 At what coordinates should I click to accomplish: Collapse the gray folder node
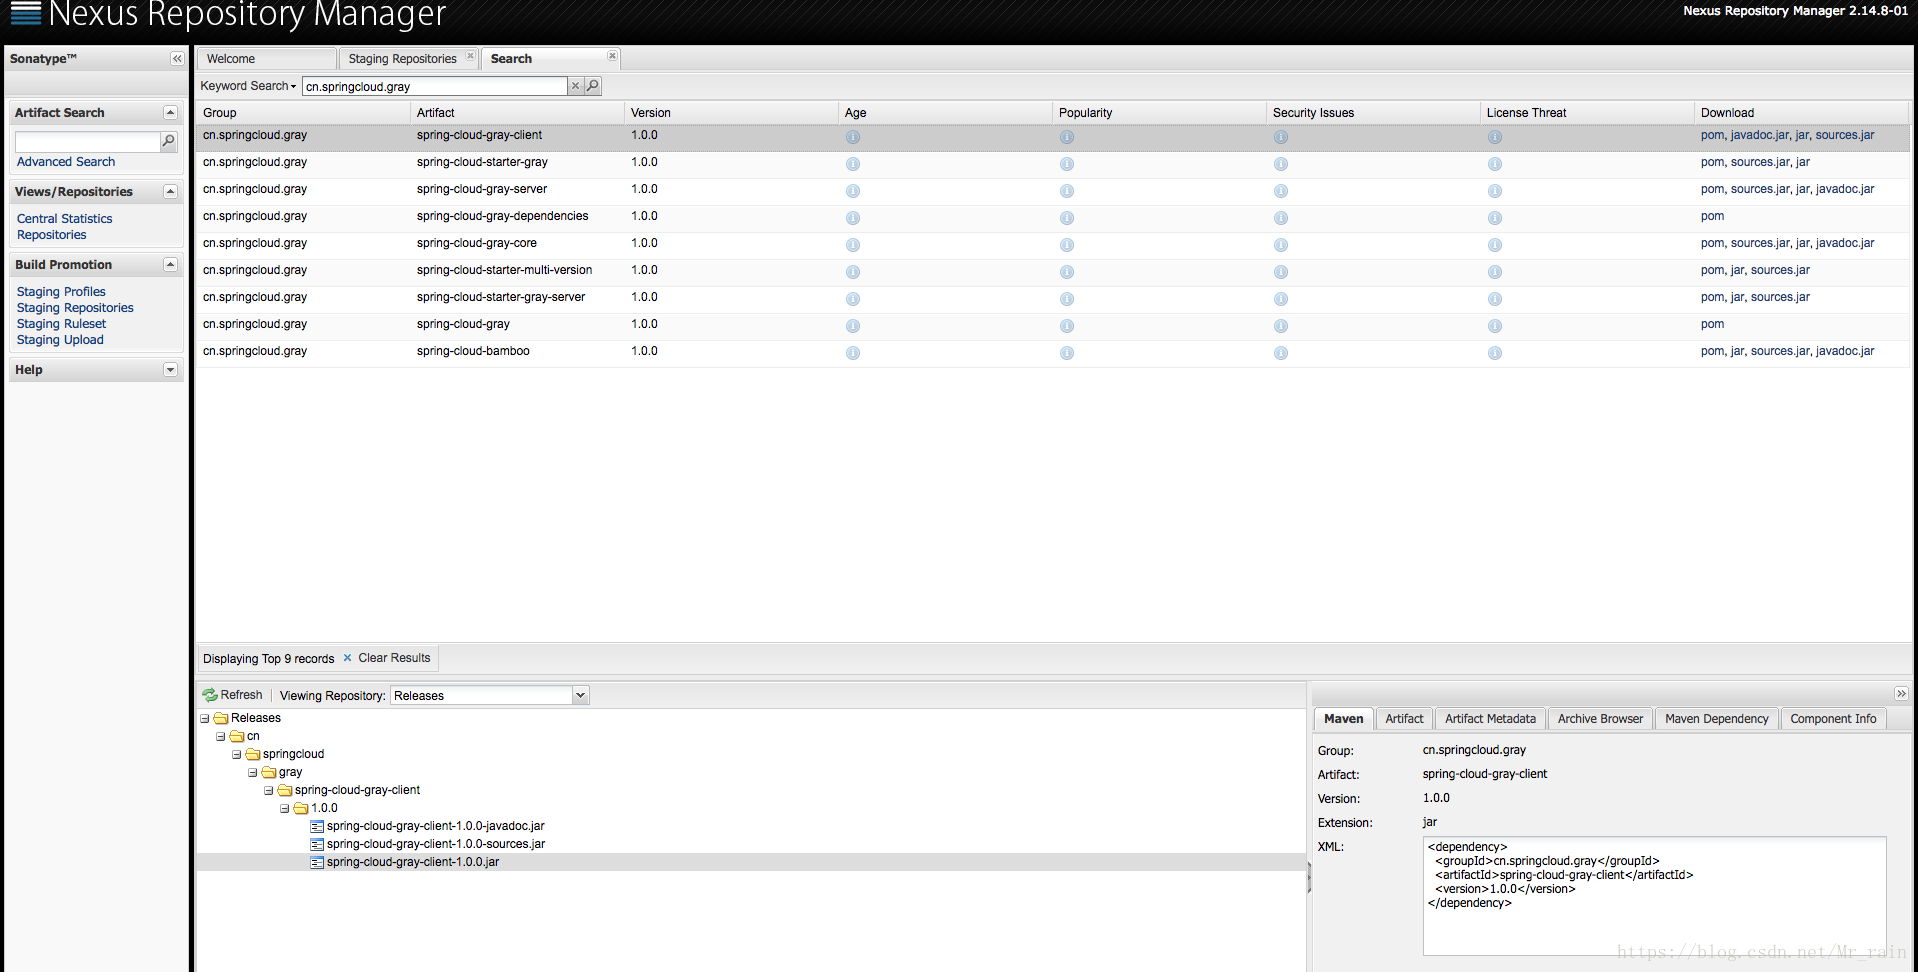tap(253, 772)
